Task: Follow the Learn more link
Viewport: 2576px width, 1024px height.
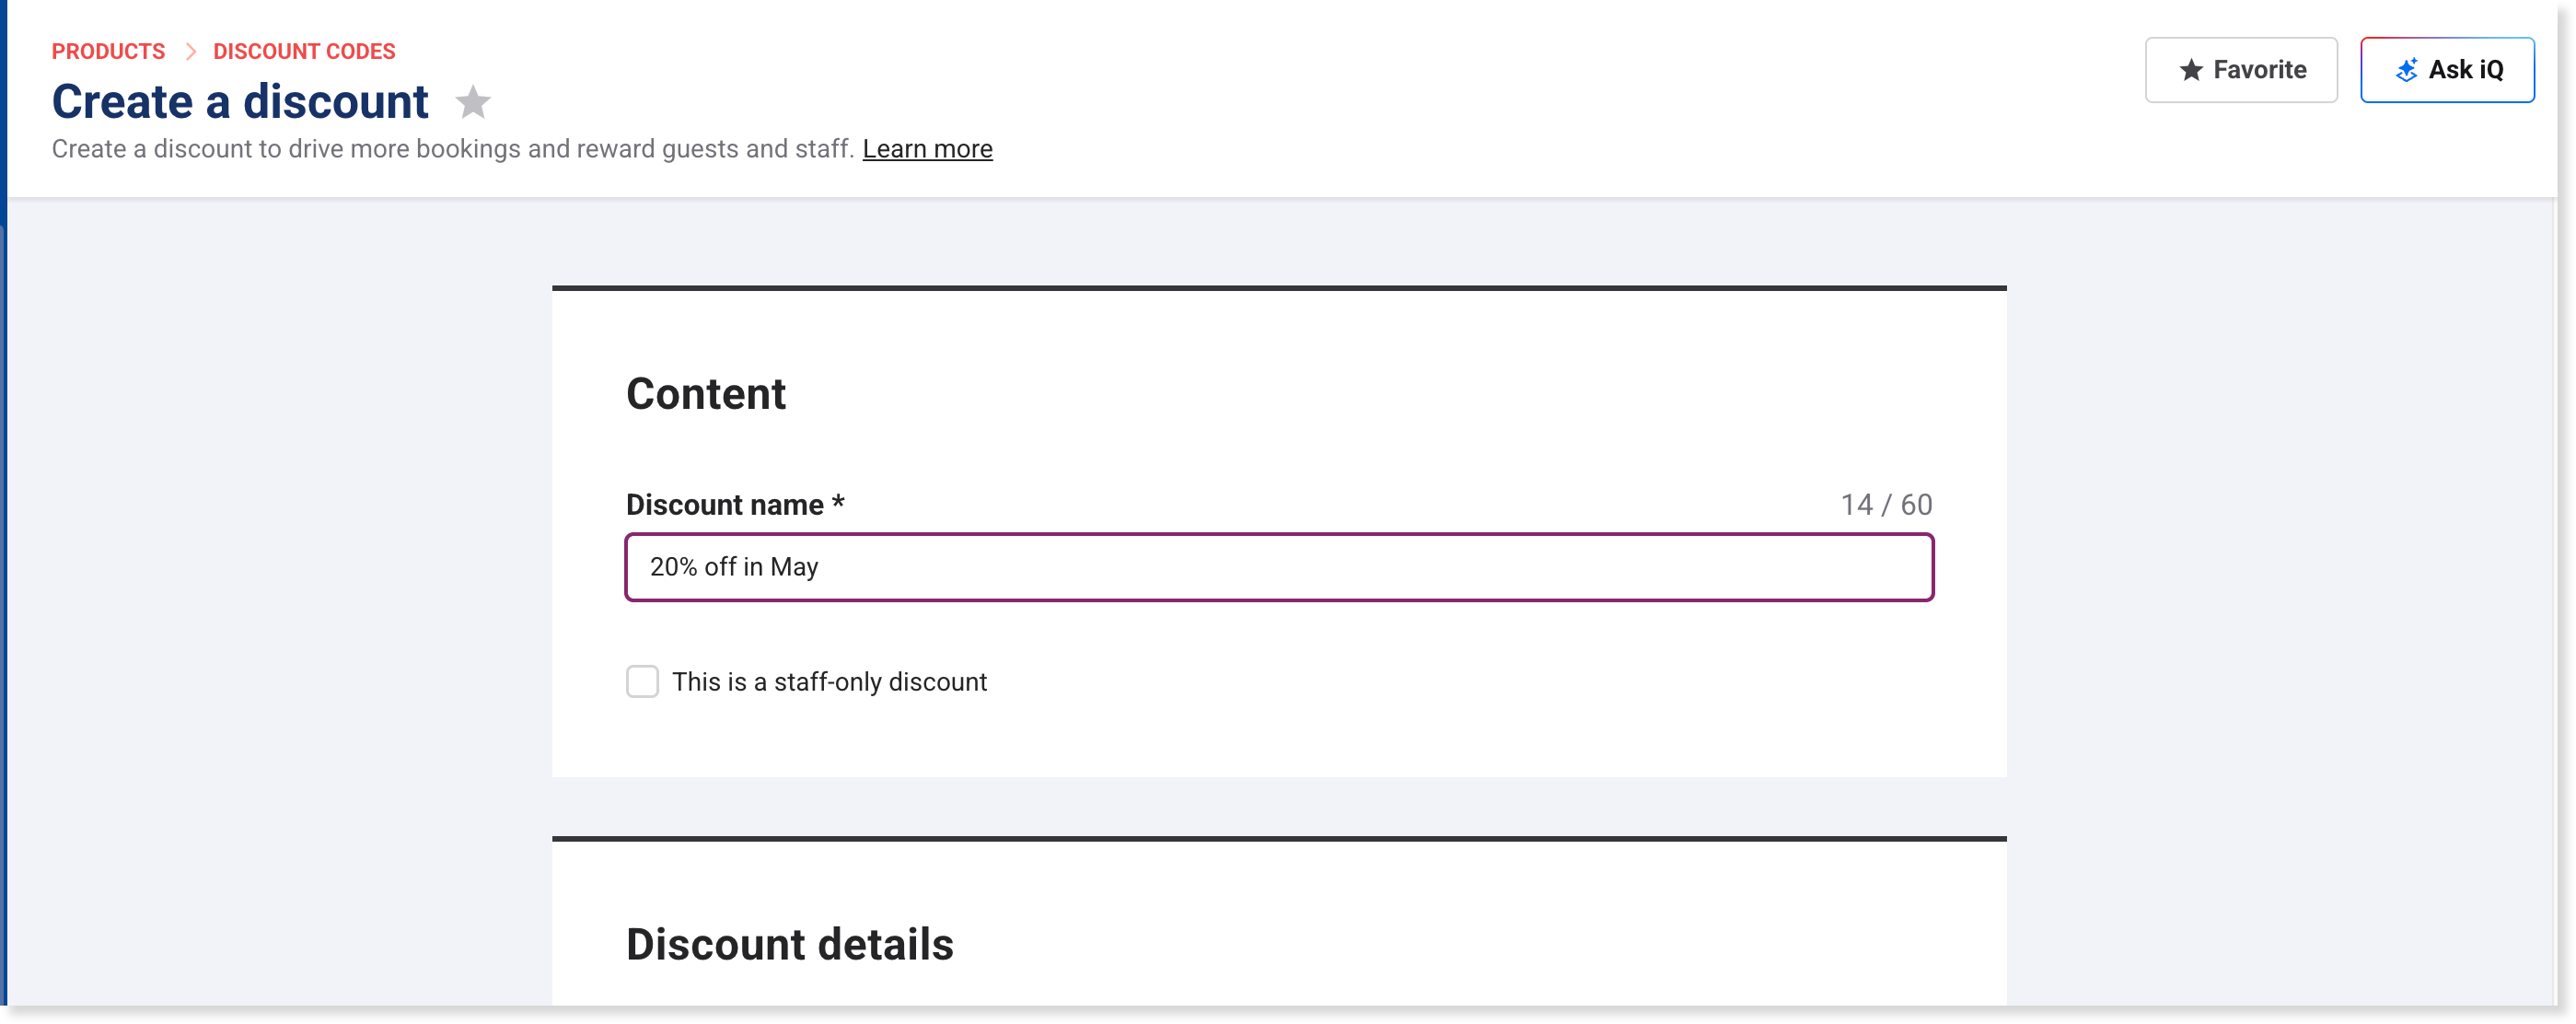Action: click(x=927, y=149)
